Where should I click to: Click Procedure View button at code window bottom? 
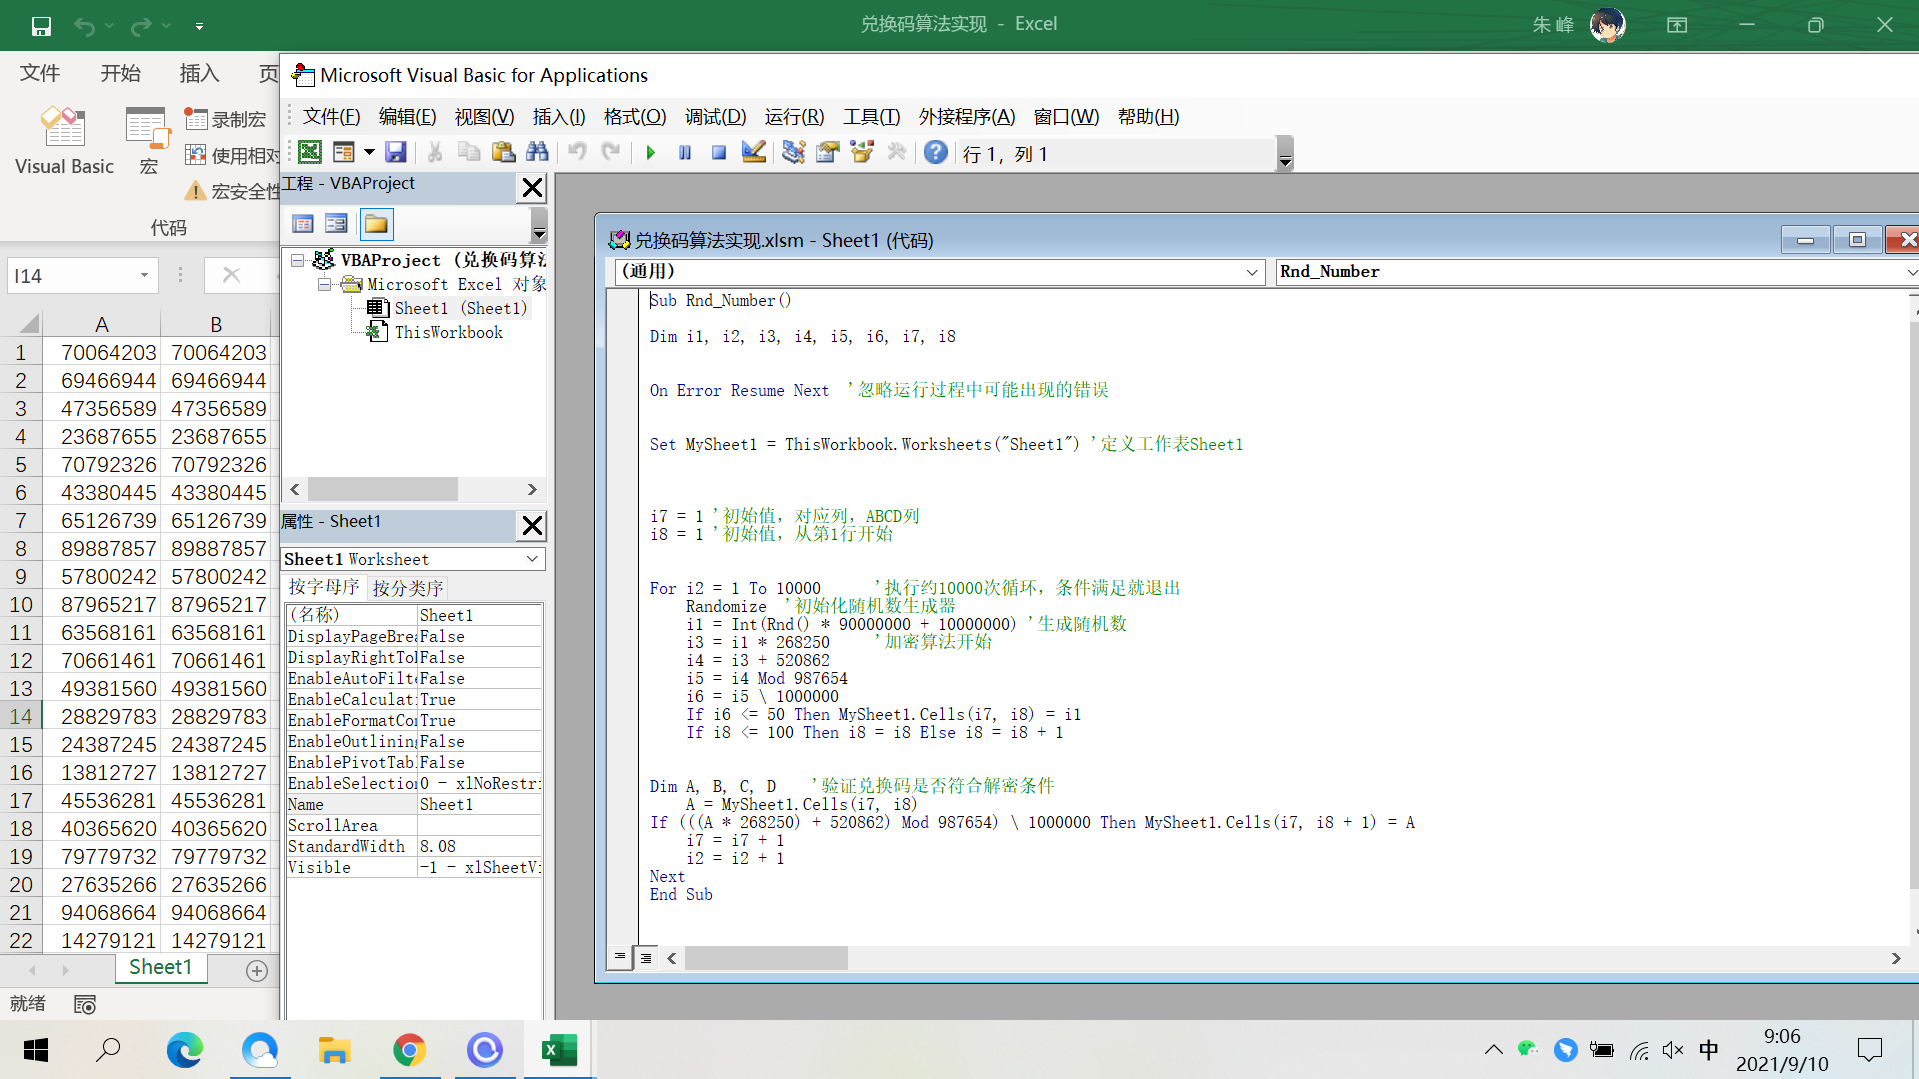pyautogui.click(x=620, y=957)
